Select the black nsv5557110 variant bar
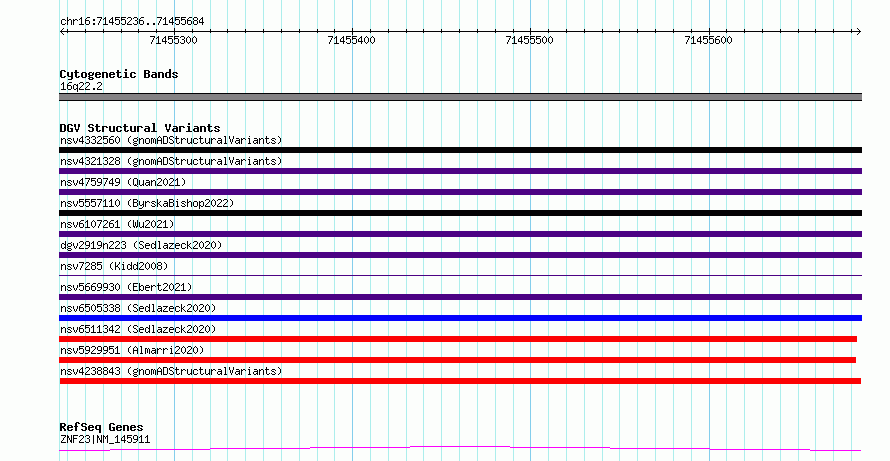 point(460,213)
